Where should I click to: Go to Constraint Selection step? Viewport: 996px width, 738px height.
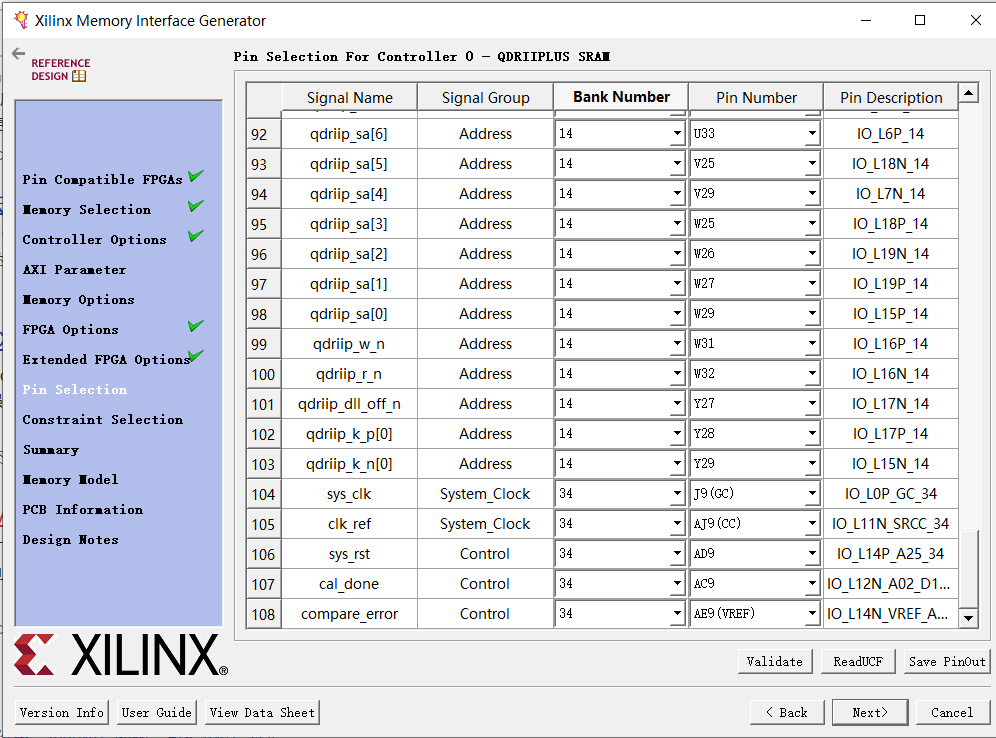coord(103,419)
